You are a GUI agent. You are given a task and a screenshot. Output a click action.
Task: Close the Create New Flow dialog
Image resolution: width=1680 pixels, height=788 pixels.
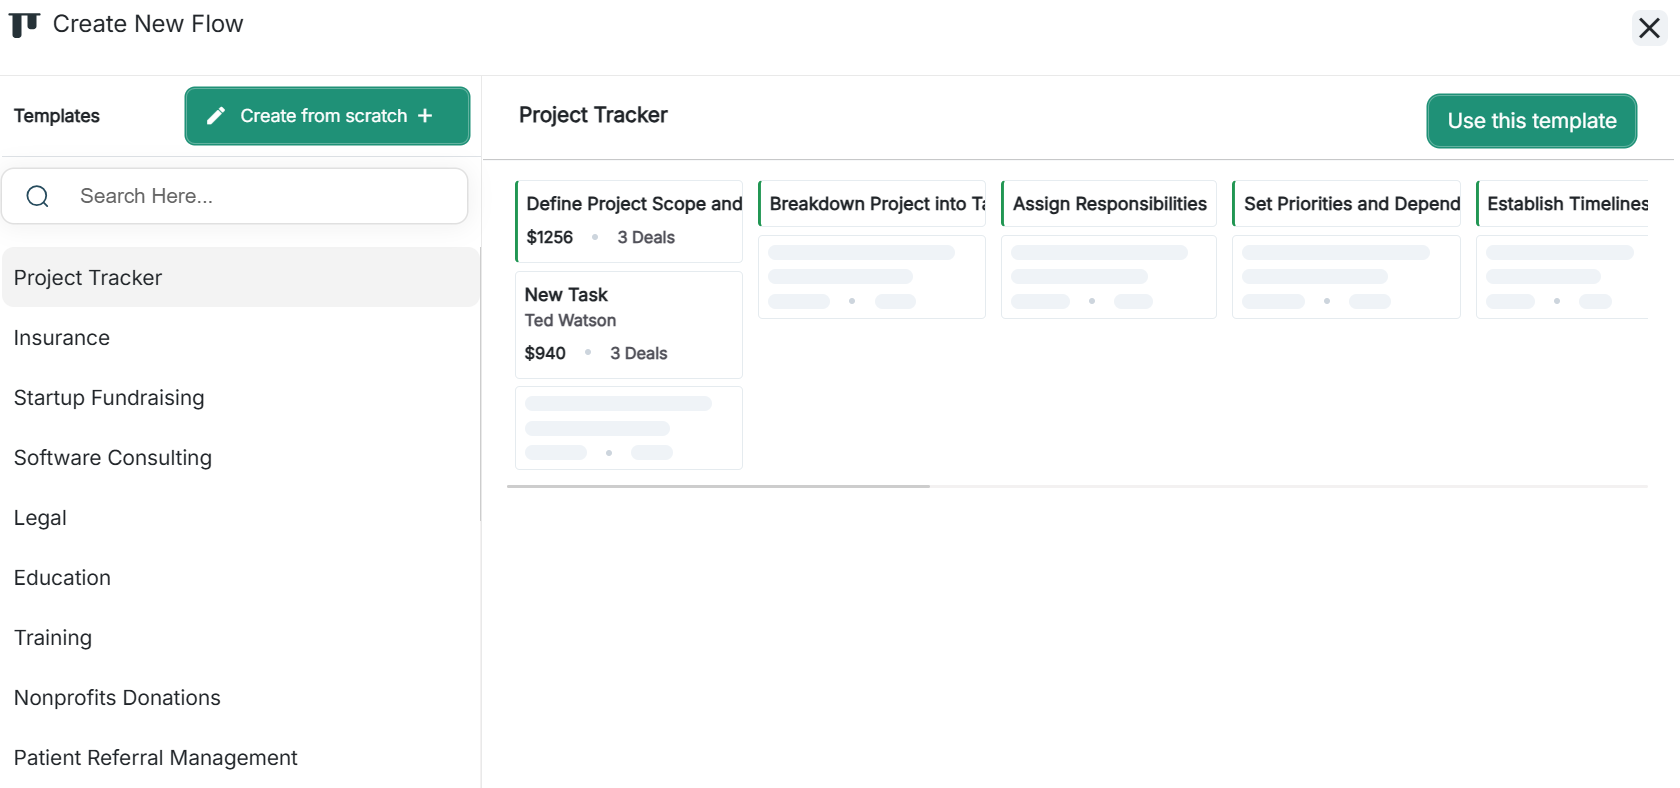(x=1649, y=28)
